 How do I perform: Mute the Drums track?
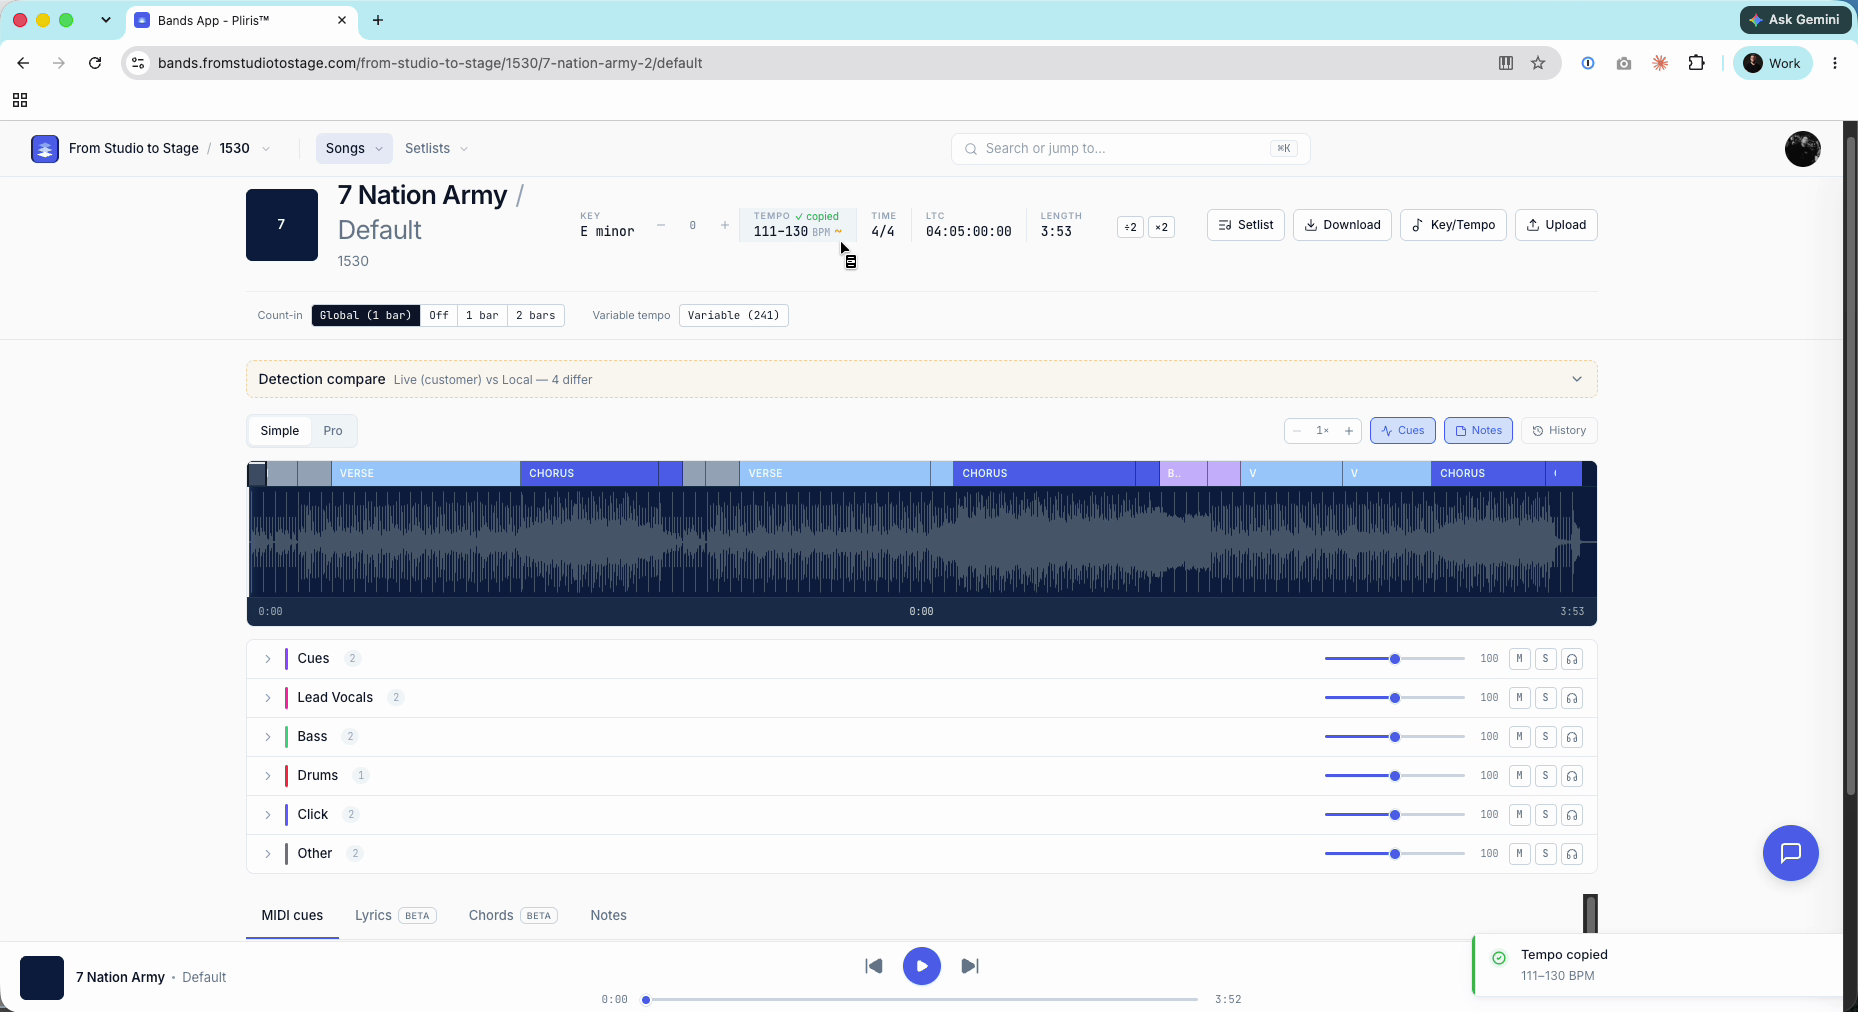1519,776
